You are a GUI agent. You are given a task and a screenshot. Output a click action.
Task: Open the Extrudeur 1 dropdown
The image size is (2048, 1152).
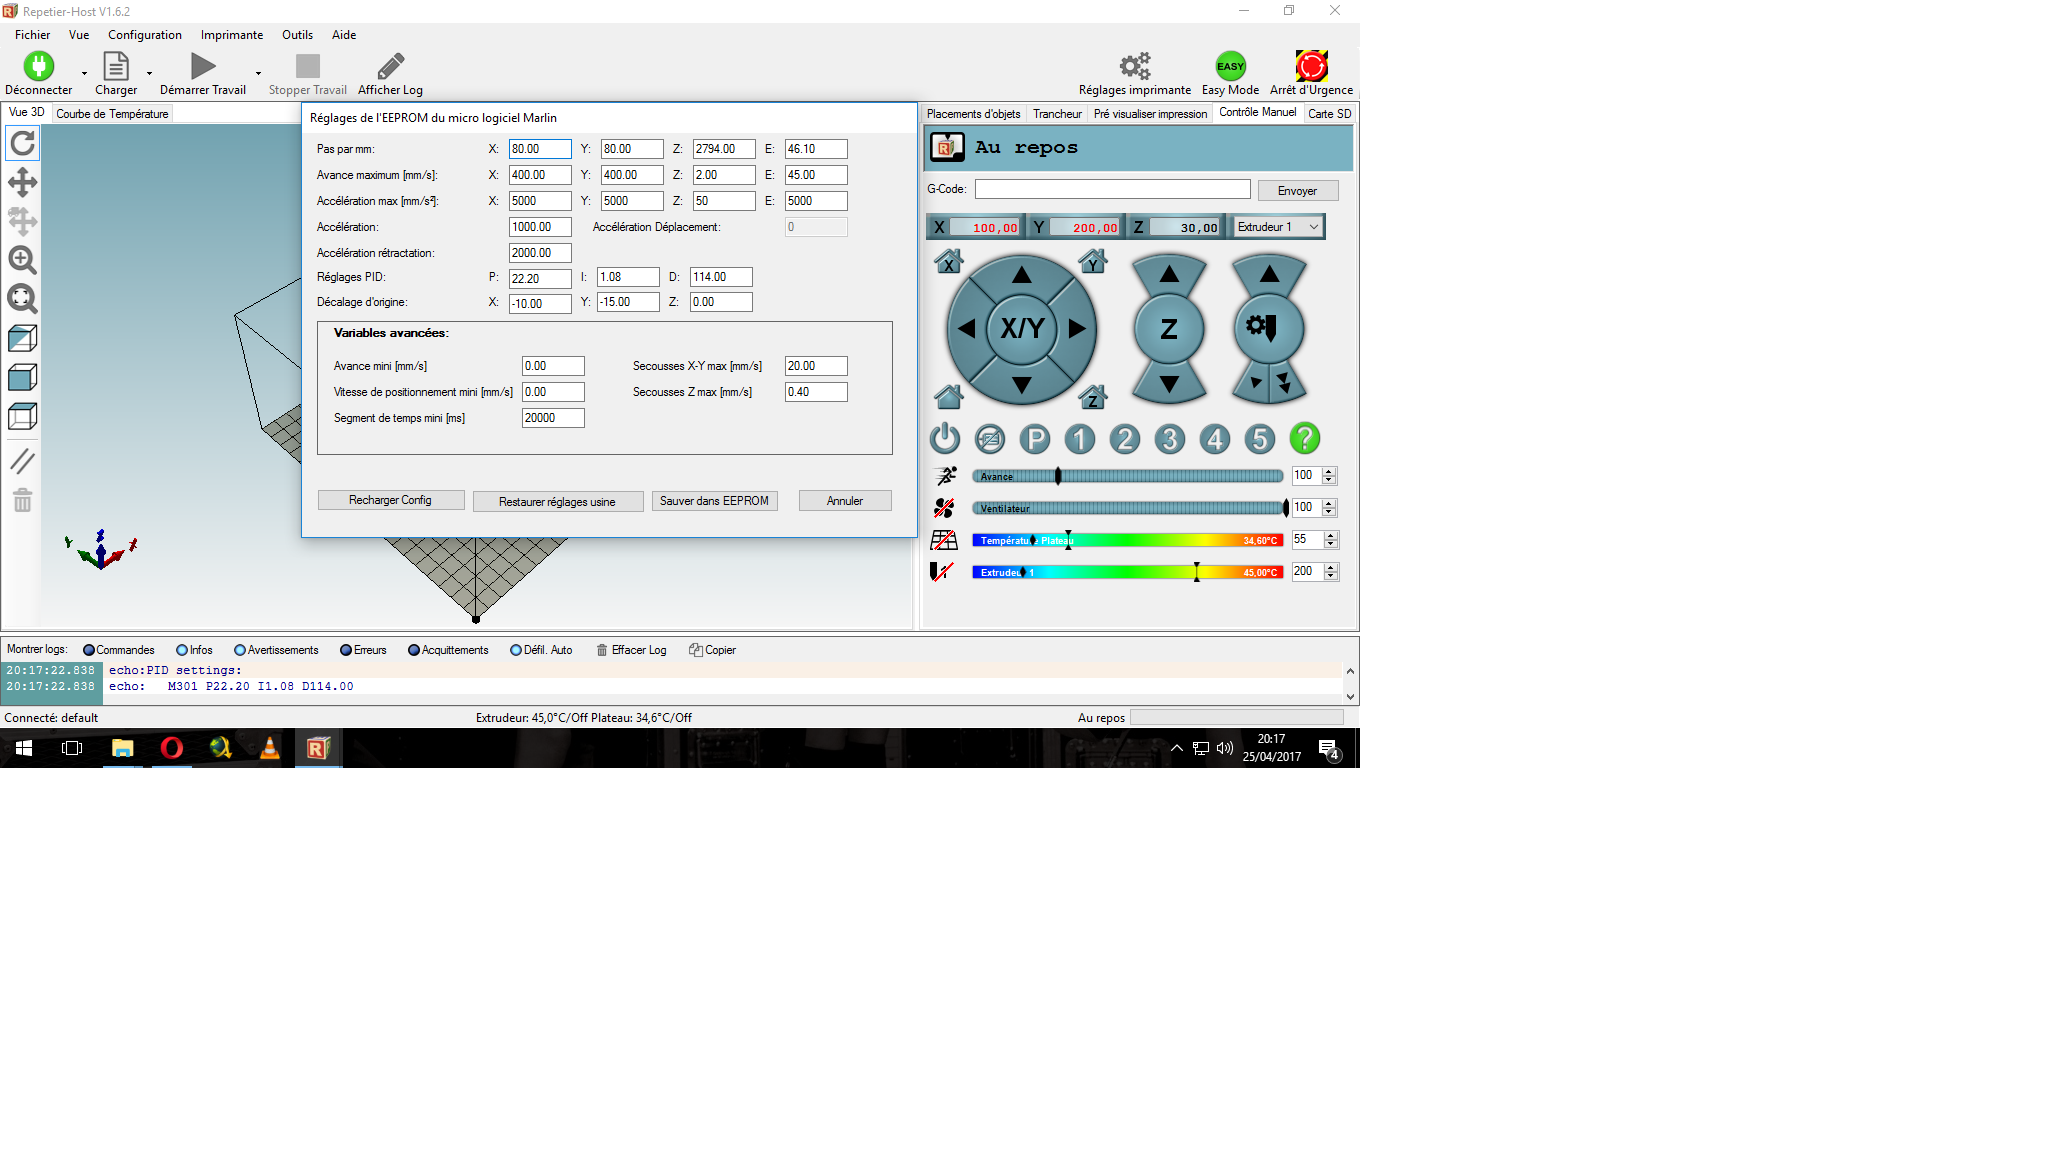point(1279,227)
